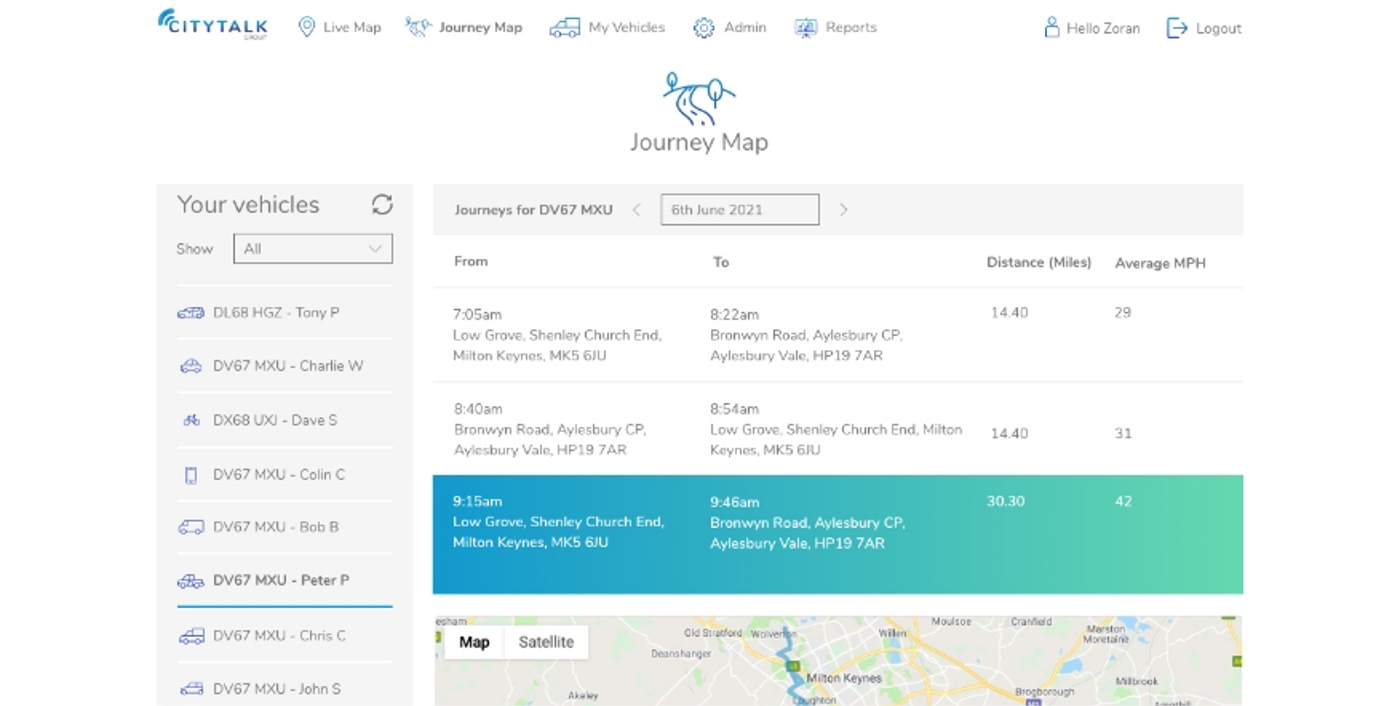The width and height of the screenshot is (1400, 706).
Task: Select vehicle DV67 MXU - Peter P
Action: (285, 581)
